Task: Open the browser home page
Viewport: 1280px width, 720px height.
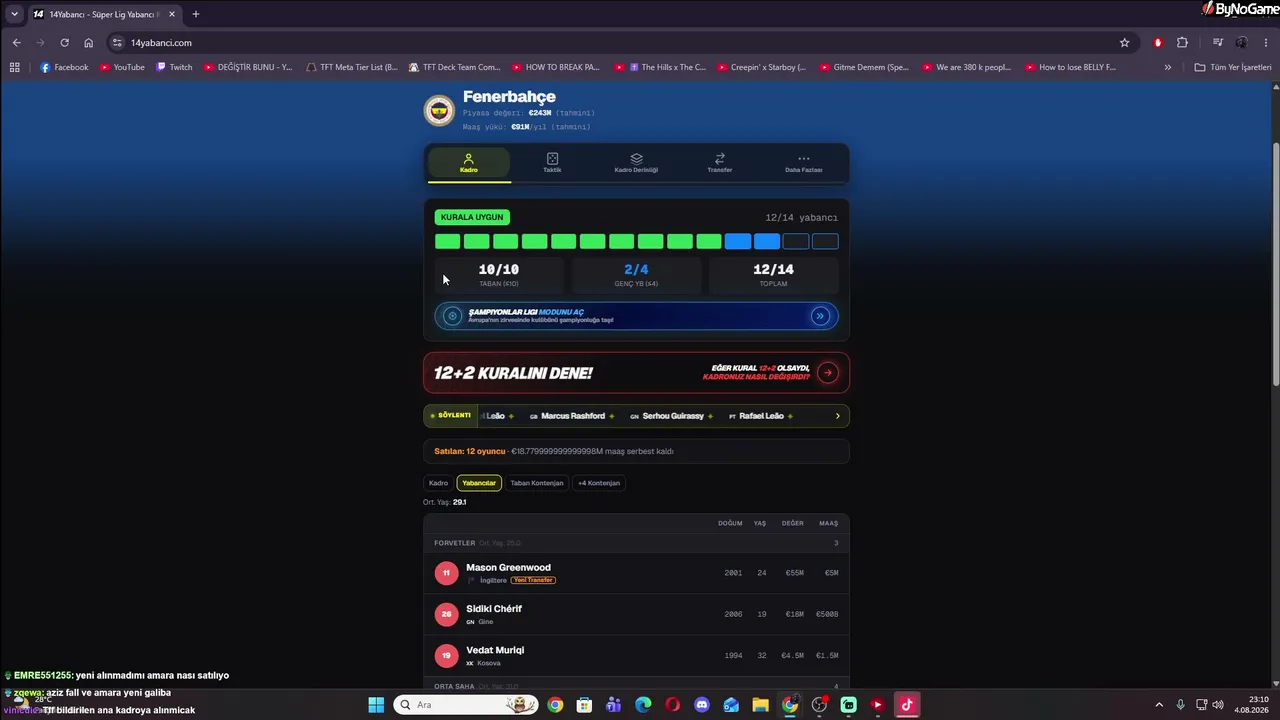Action: point(88,43)
